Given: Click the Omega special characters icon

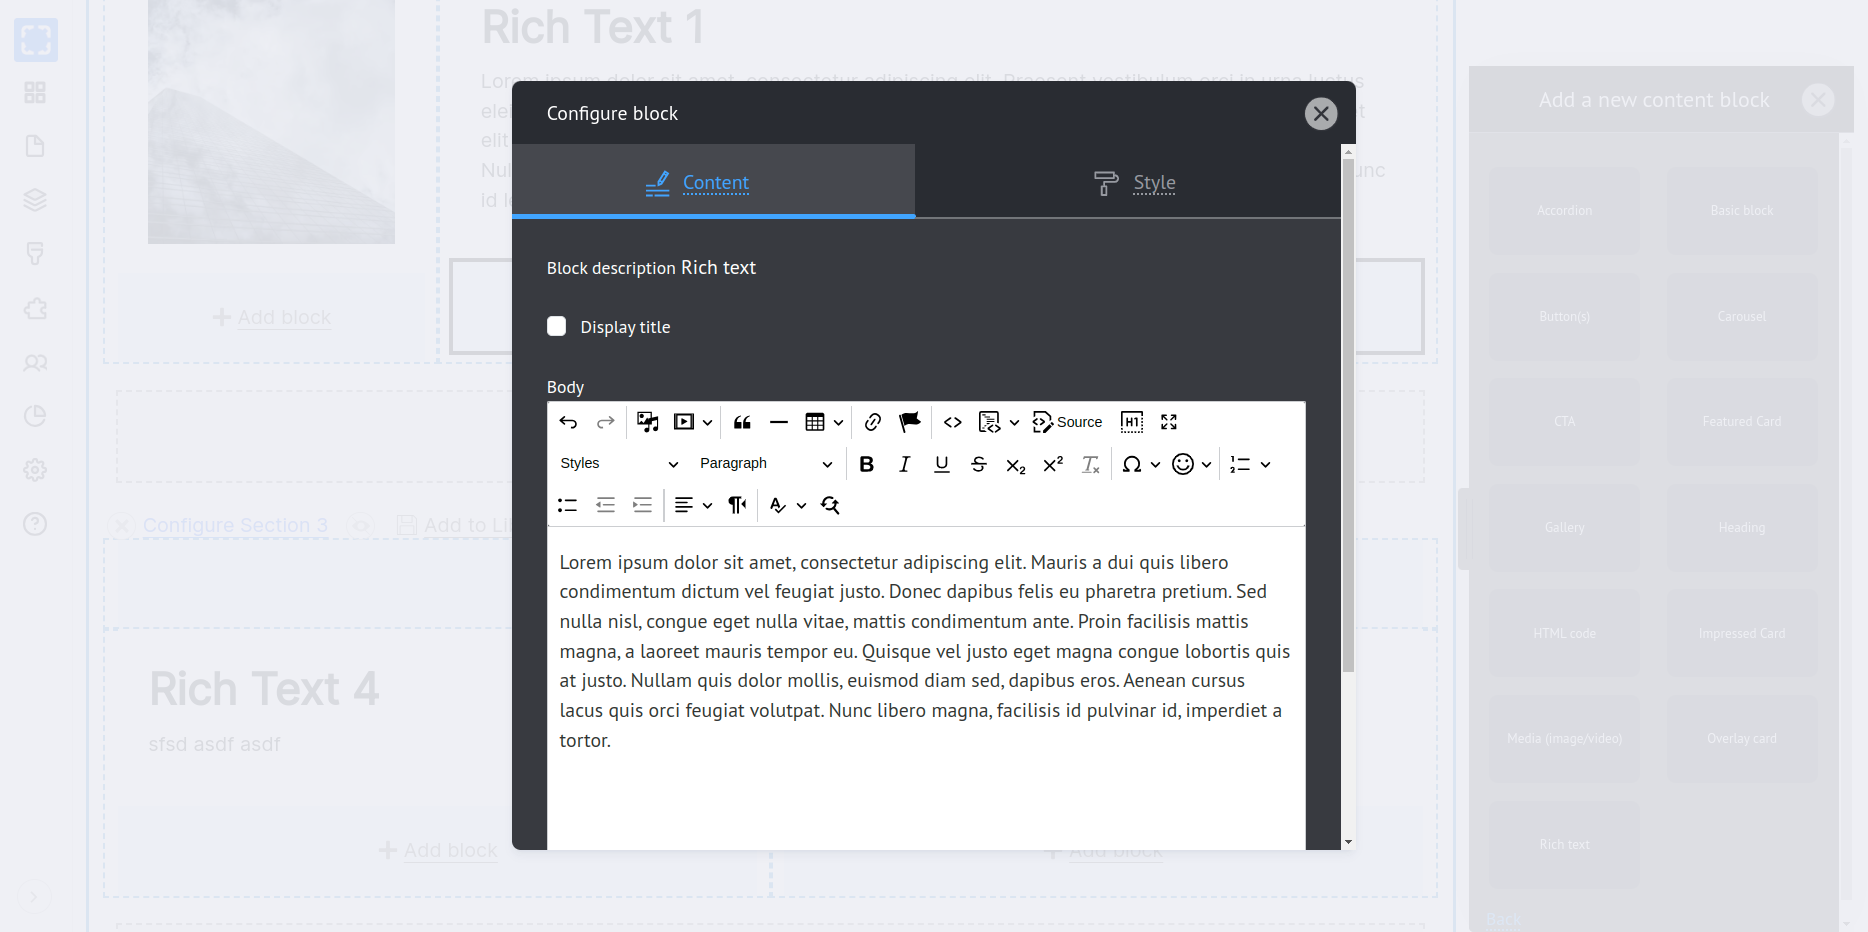Looking at the screenshot, I should [1132, 464].
